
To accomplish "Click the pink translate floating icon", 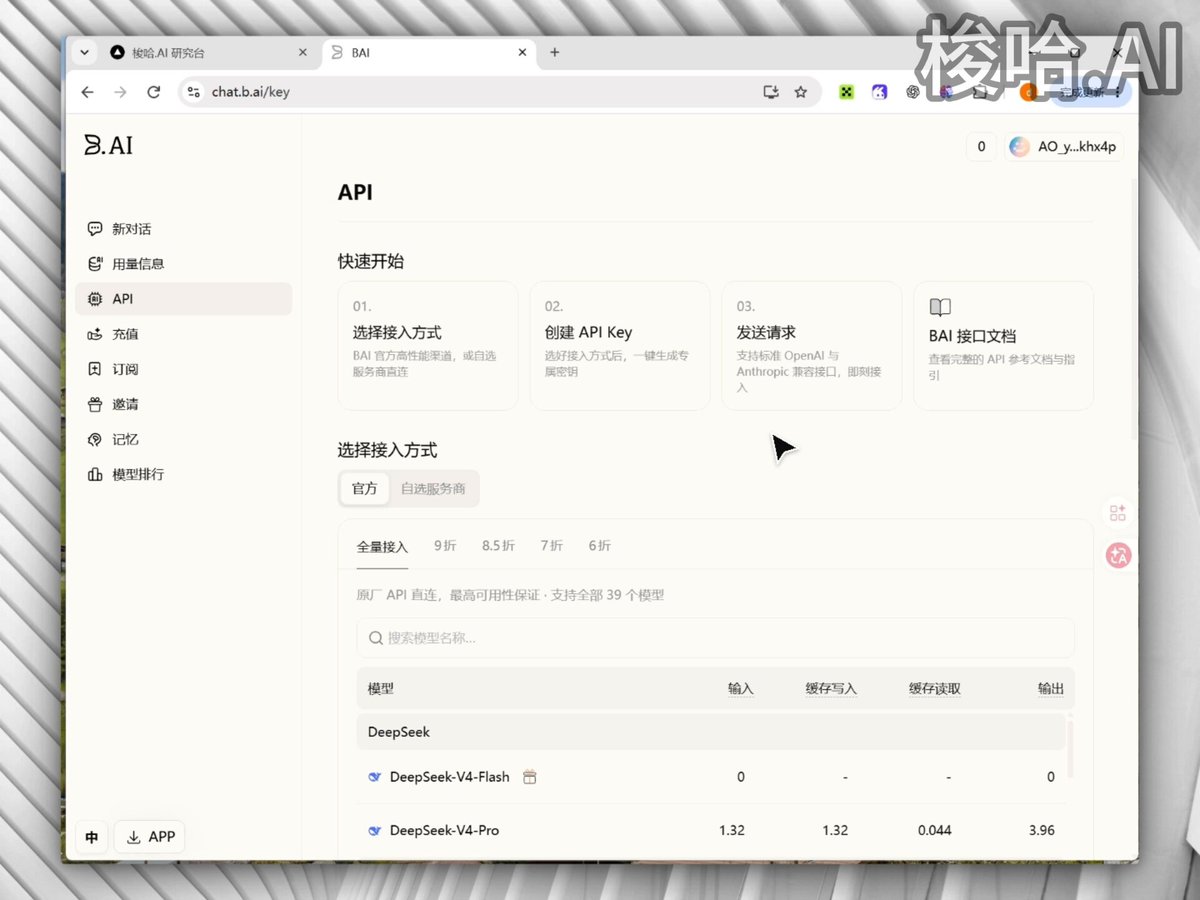I will coord(1118,556).
